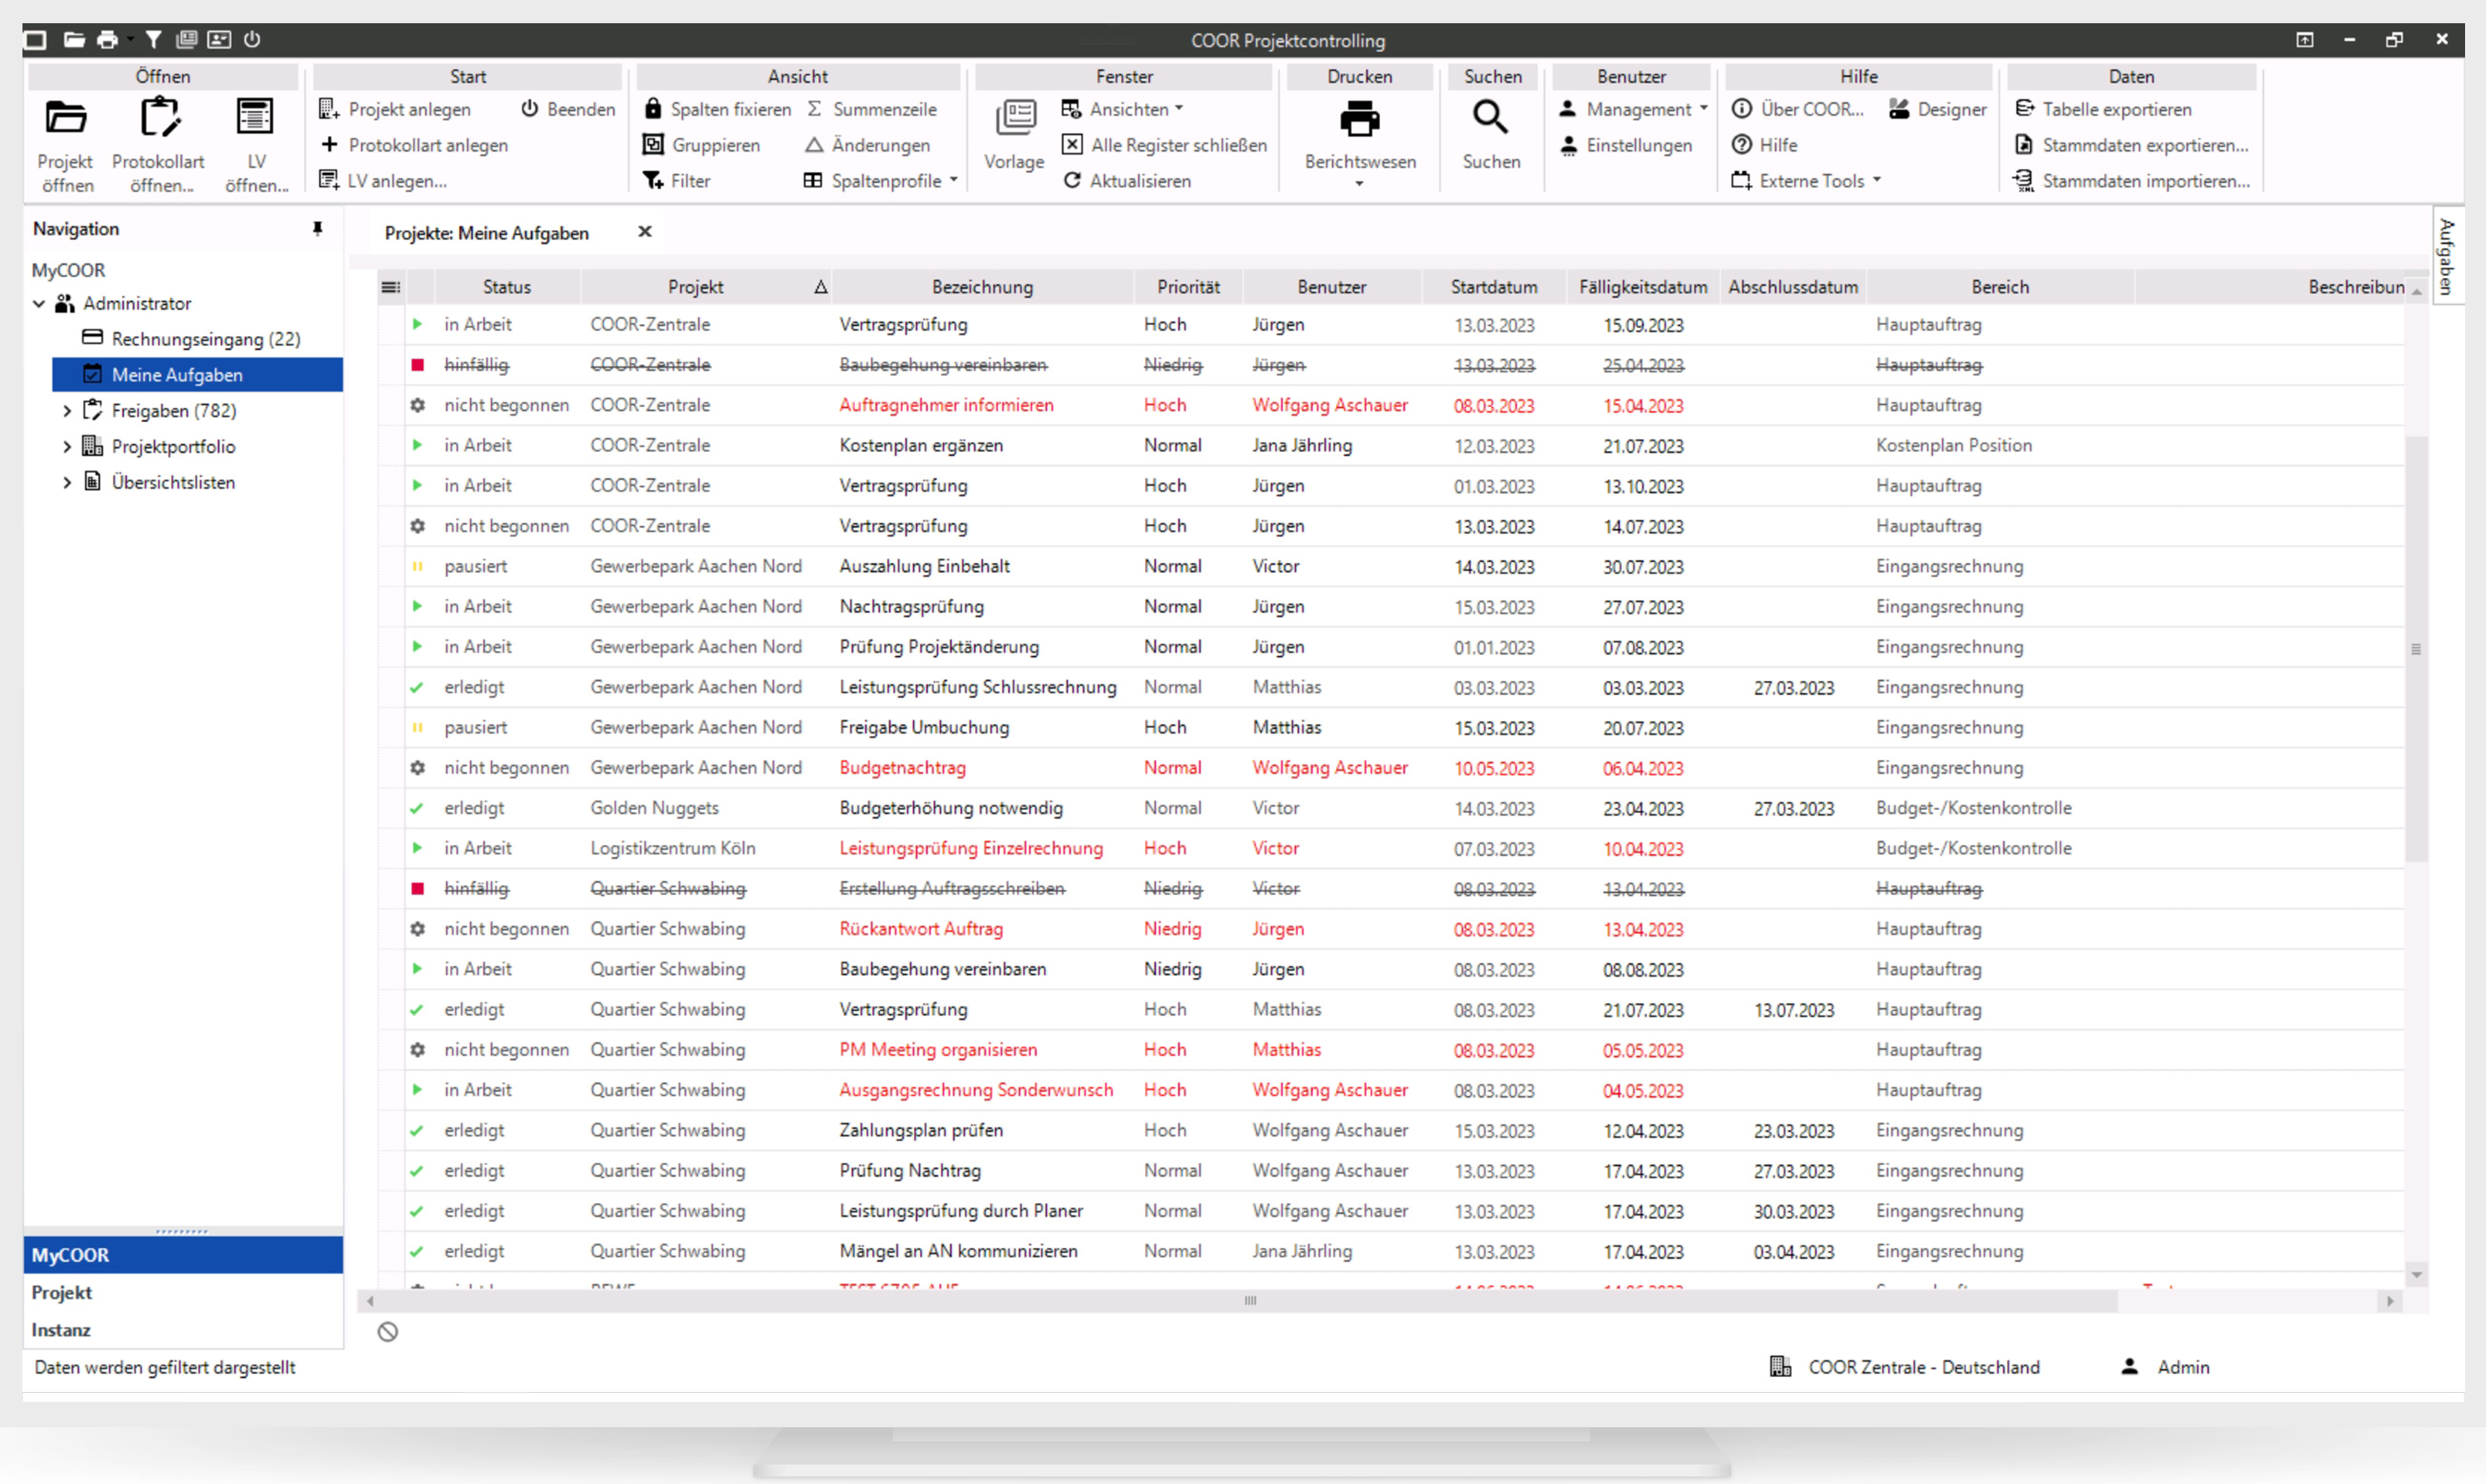Open Über COOR info
The height and width of the screenshot is (1484, 2486).
click(1798, 109)
